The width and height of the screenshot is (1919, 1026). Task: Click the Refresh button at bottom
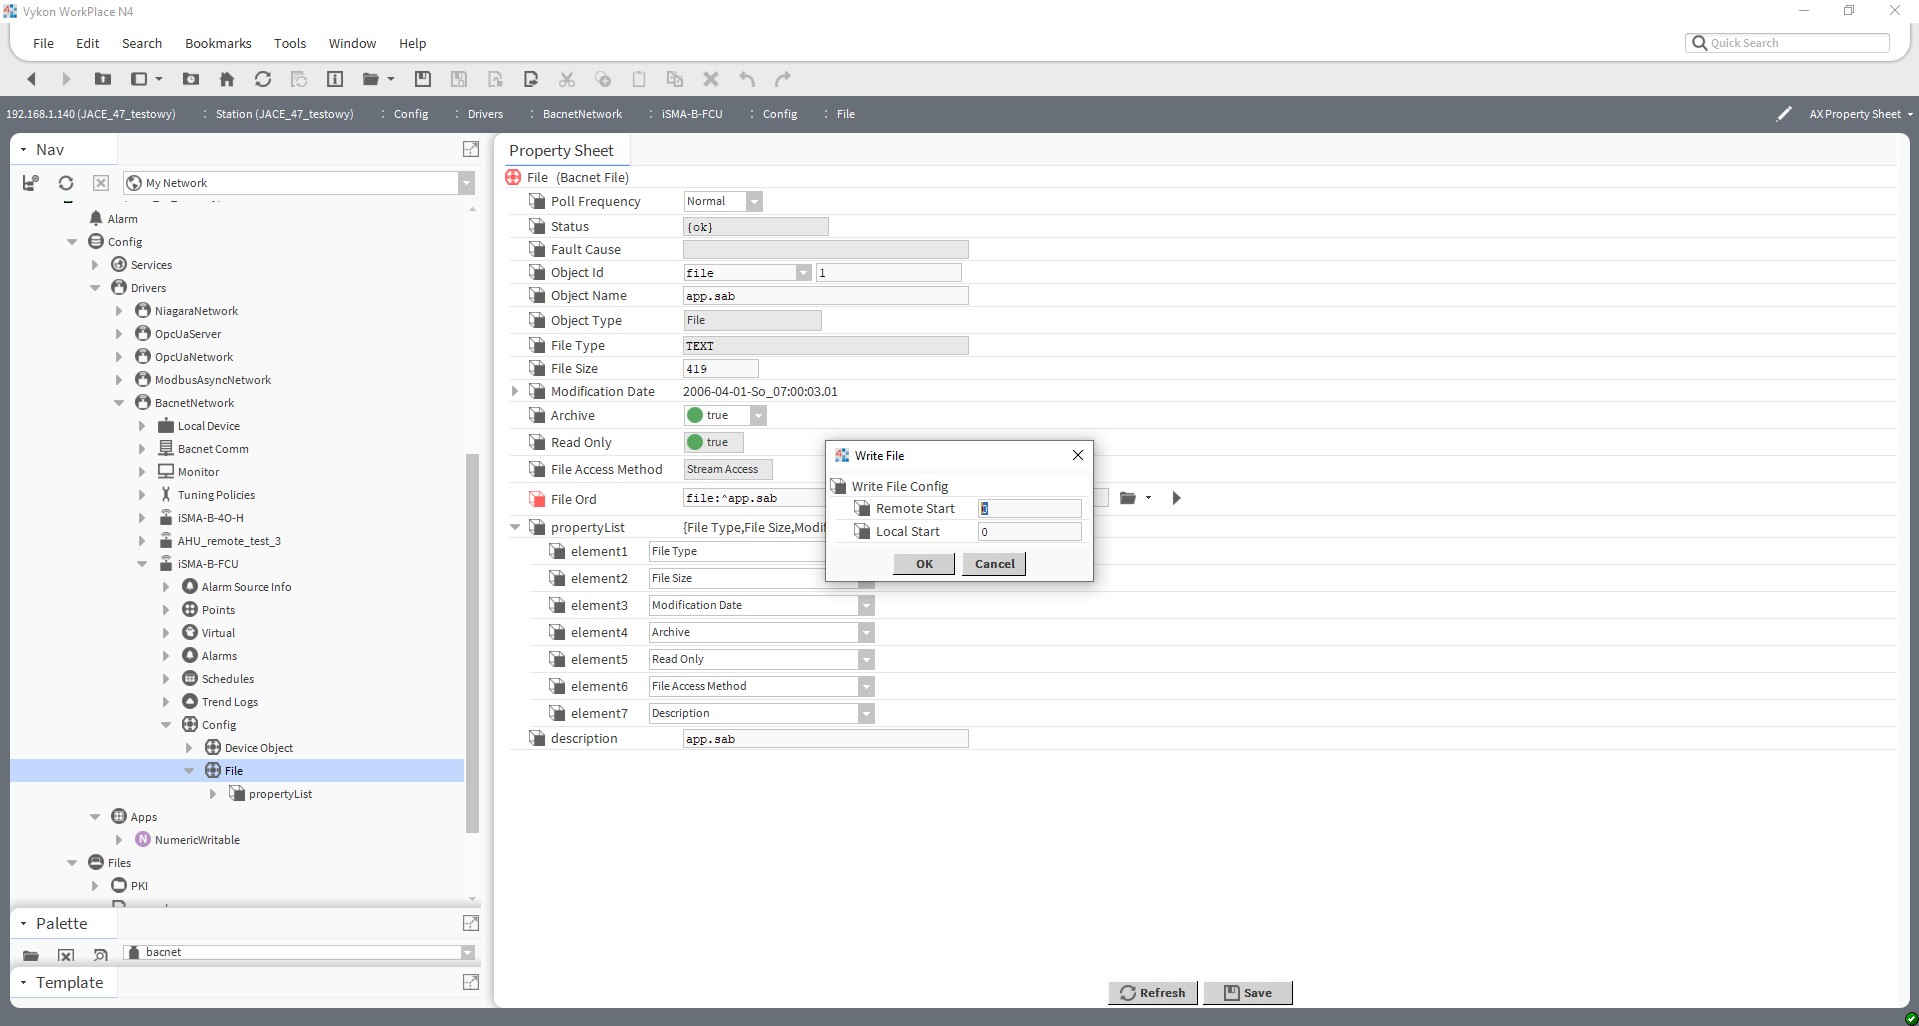click(1152, 992)
